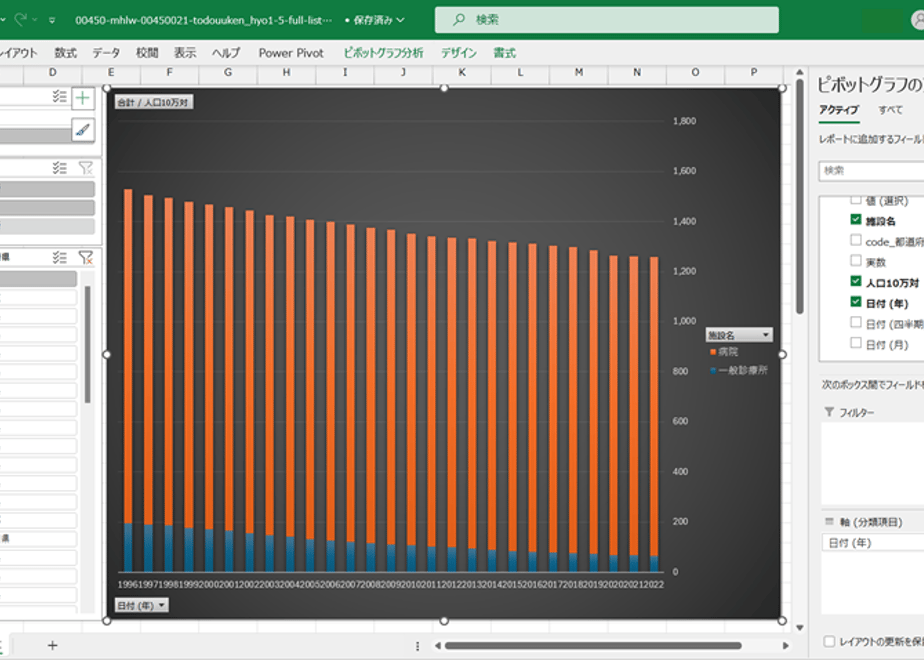Click the blue 一般診療所 legend marker
The width and height of the screenshot is (924, 660).
(x=713, y=371)
